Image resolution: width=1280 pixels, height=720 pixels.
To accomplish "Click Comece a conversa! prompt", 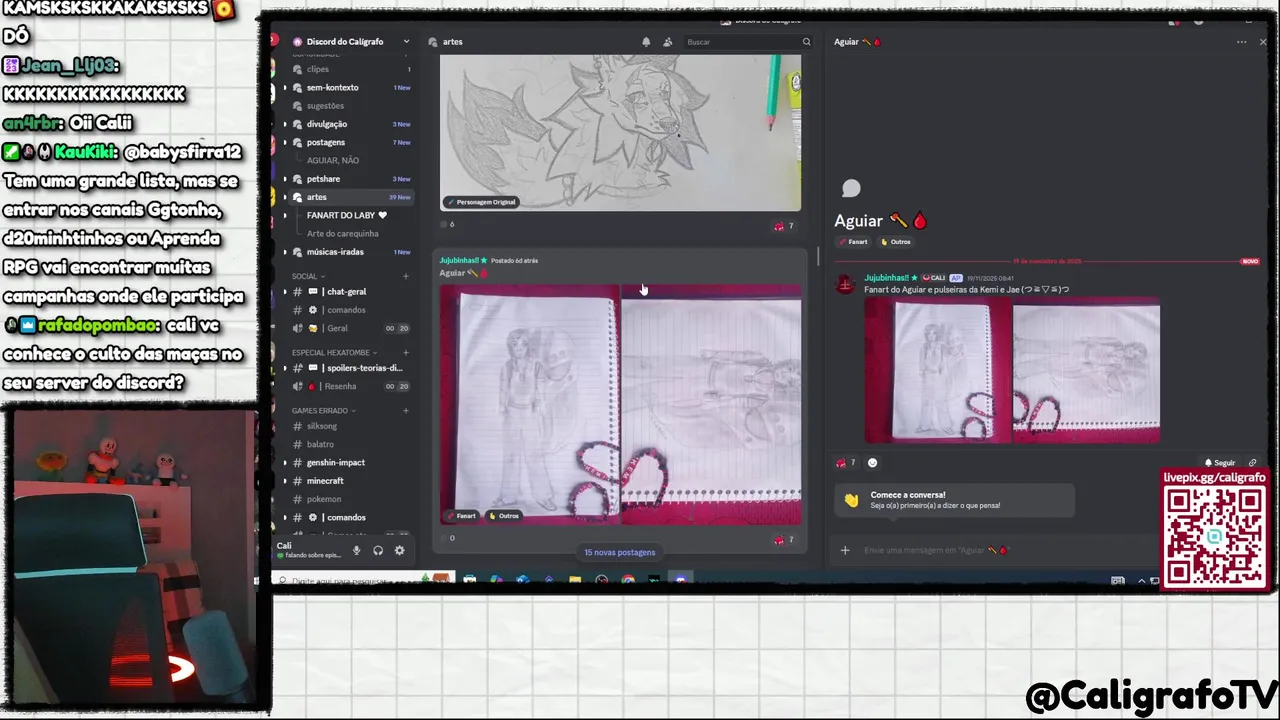I will 955,500.
